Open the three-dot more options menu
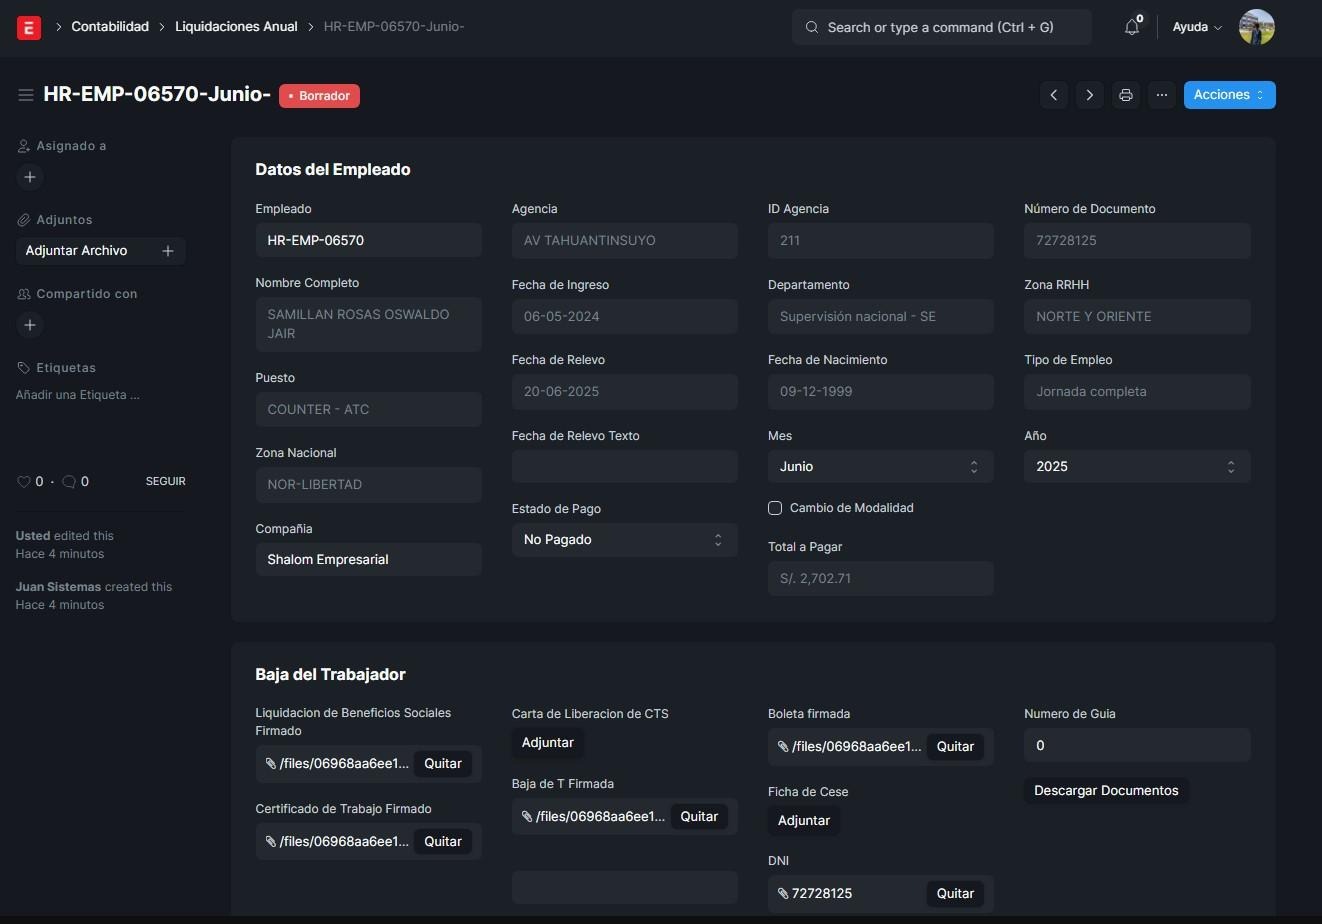This screenshot has width=1322, height=924. (1161, 95)
